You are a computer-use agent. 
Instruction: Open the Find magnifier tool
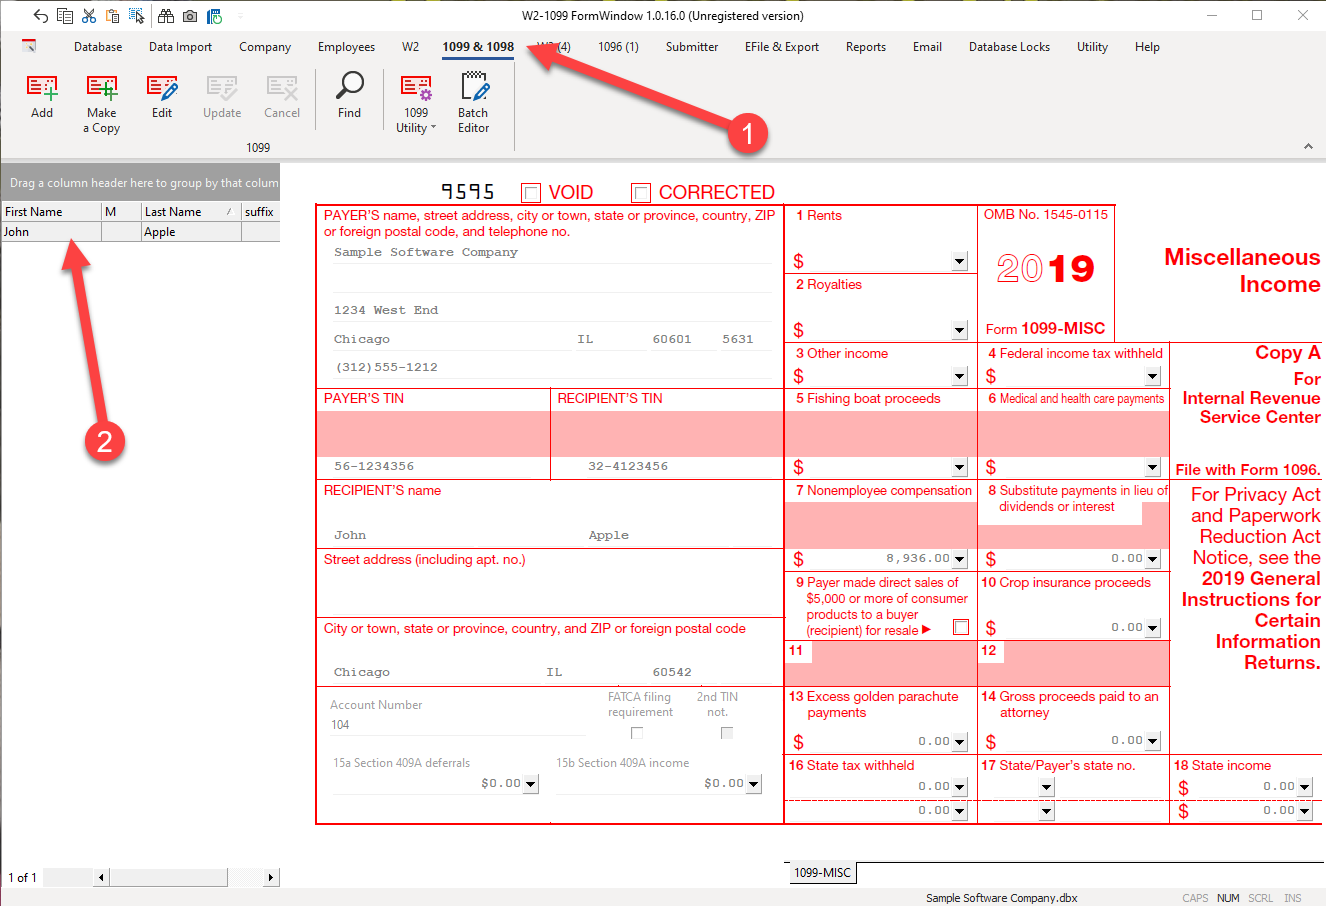[349, 97]
